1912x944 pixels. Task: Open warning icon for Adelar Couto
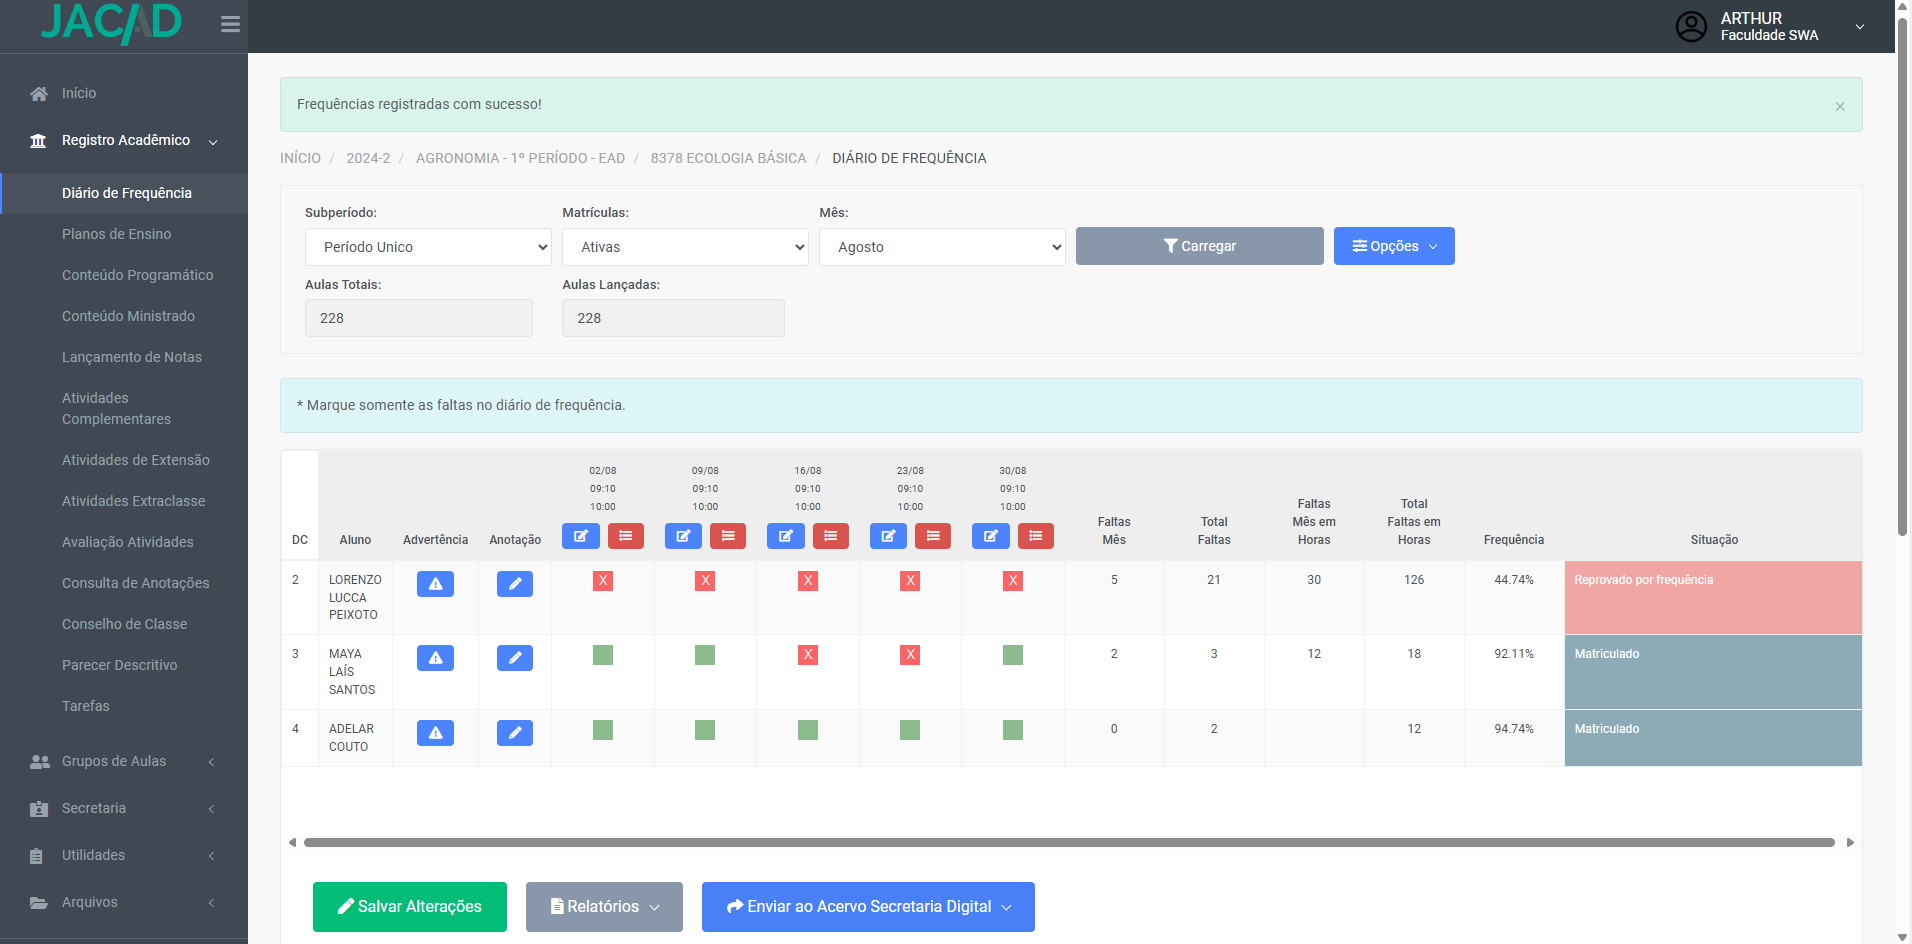pyautogui.click(x=435, y=733)
